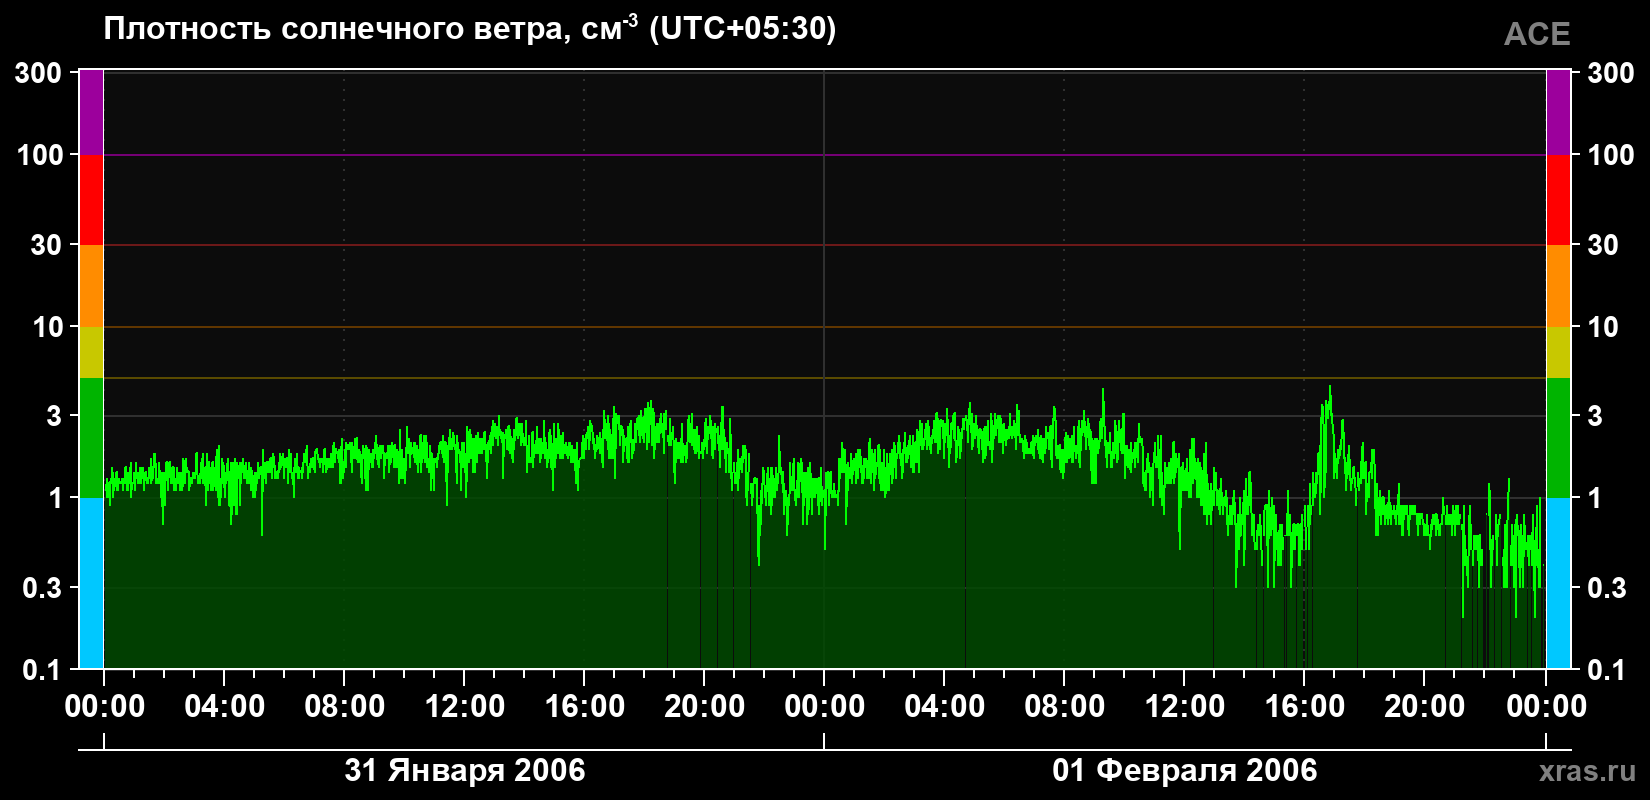Click the purple 100 threshold line
Image resolution: width=1650 pixels, height=800 pixels.
point(824,155)
